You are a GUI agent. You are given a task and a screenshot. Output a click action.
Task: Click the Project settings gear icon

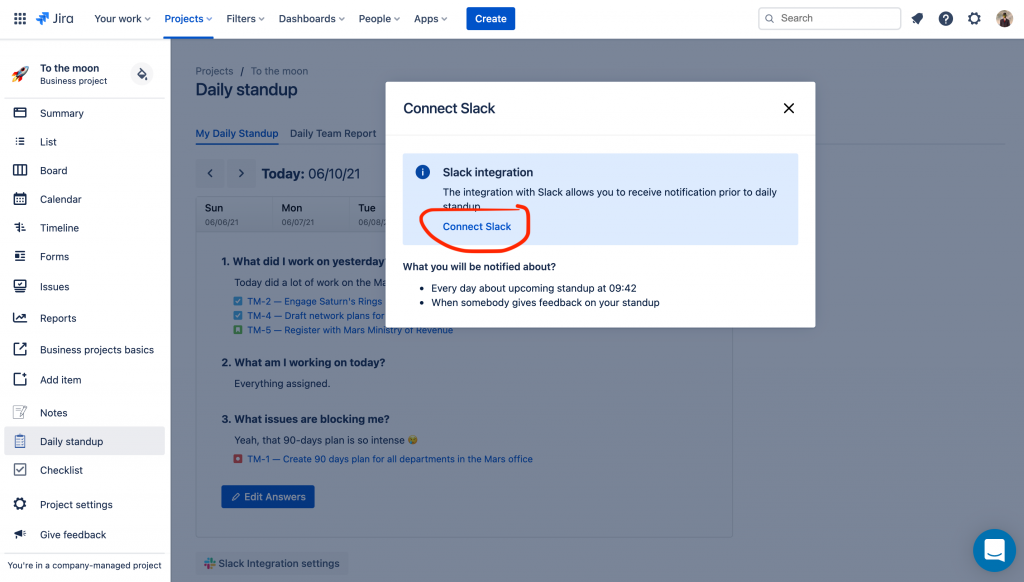tap(20, 504)
